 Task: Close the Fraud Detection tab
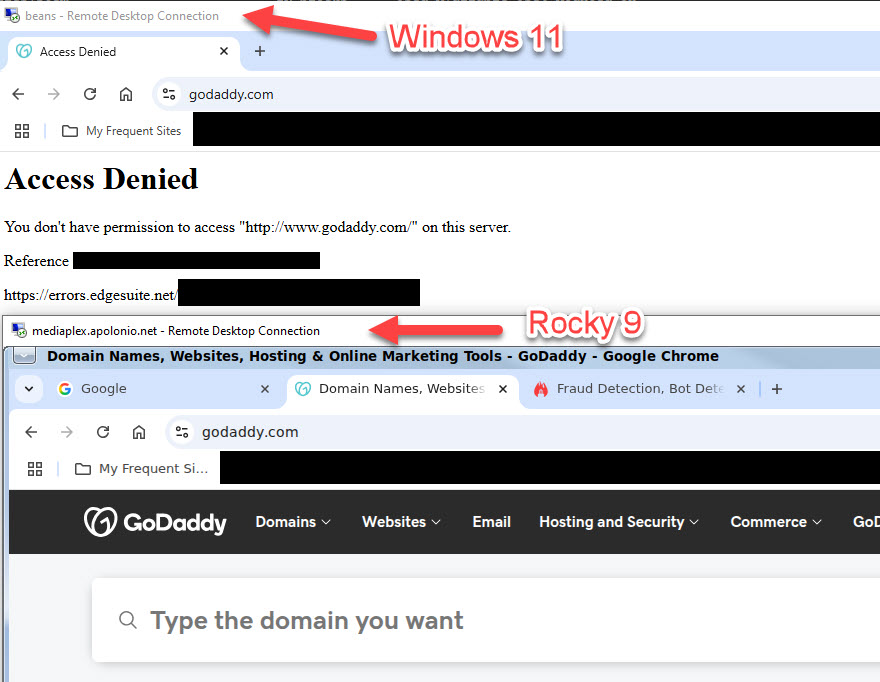click(x=741, y=388)
